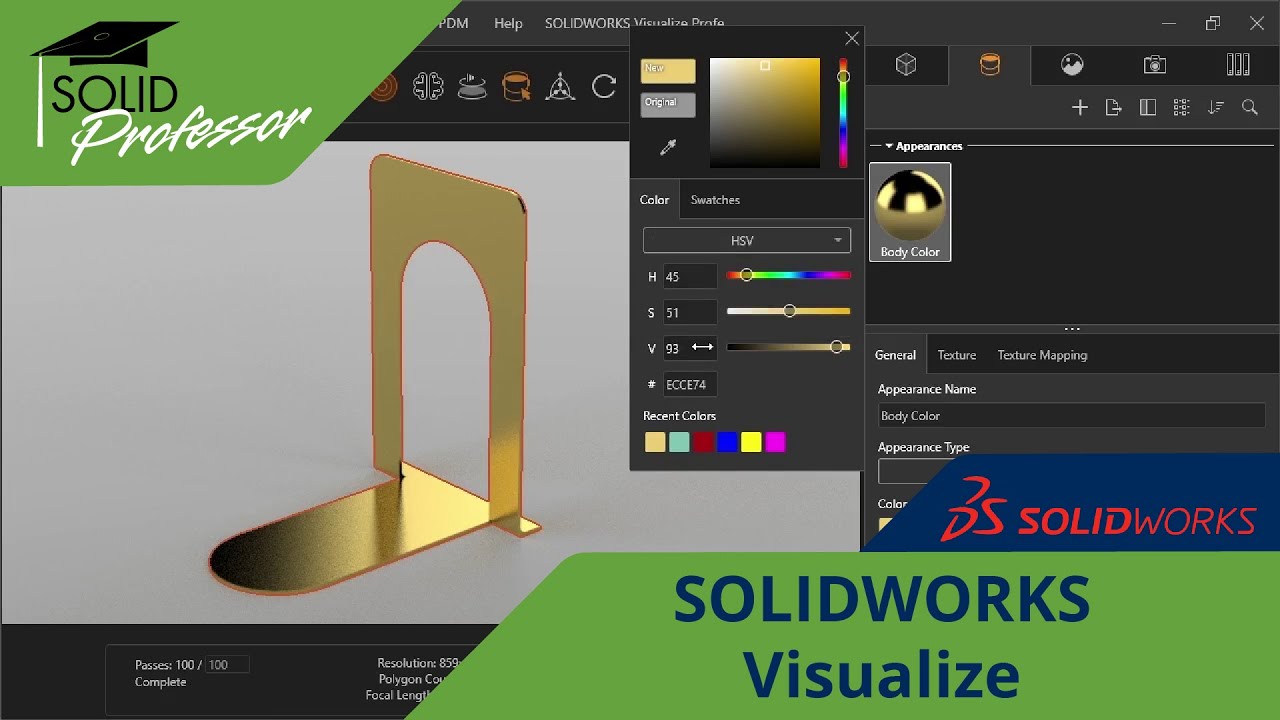Image resolution: width=1280 pixels, height=720 pixels.
Task: Select the teal recent color swatch
Action: pos(679,442)
